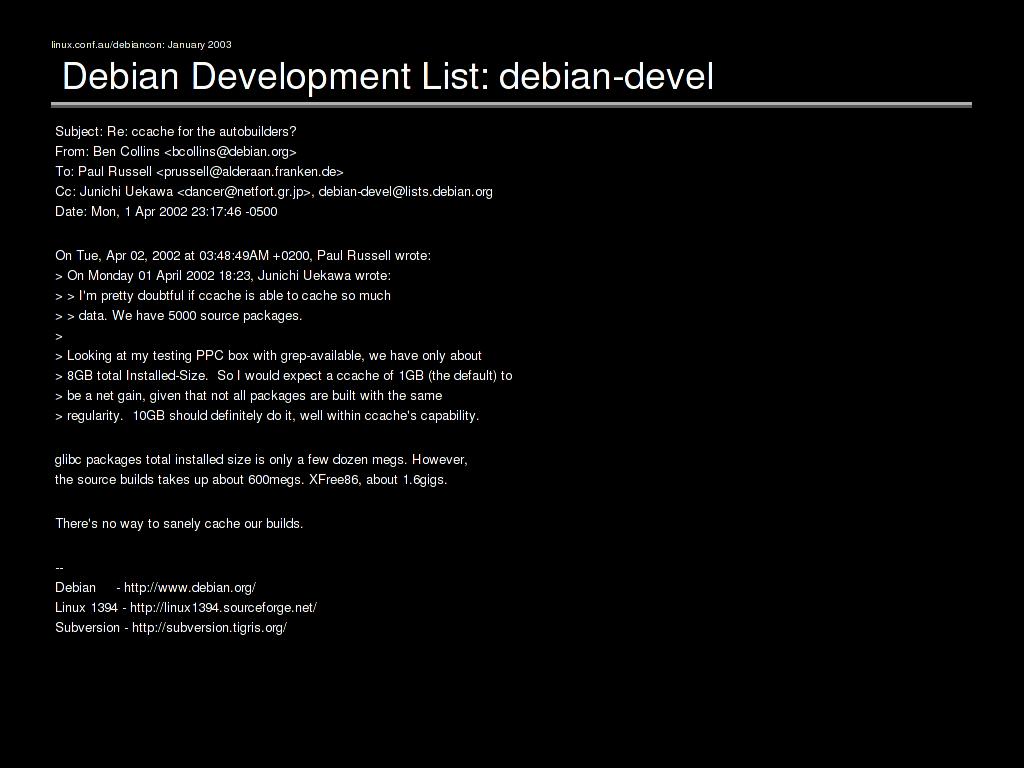Click the "Paul Russell wrote" attribution line

coord(243,255)
